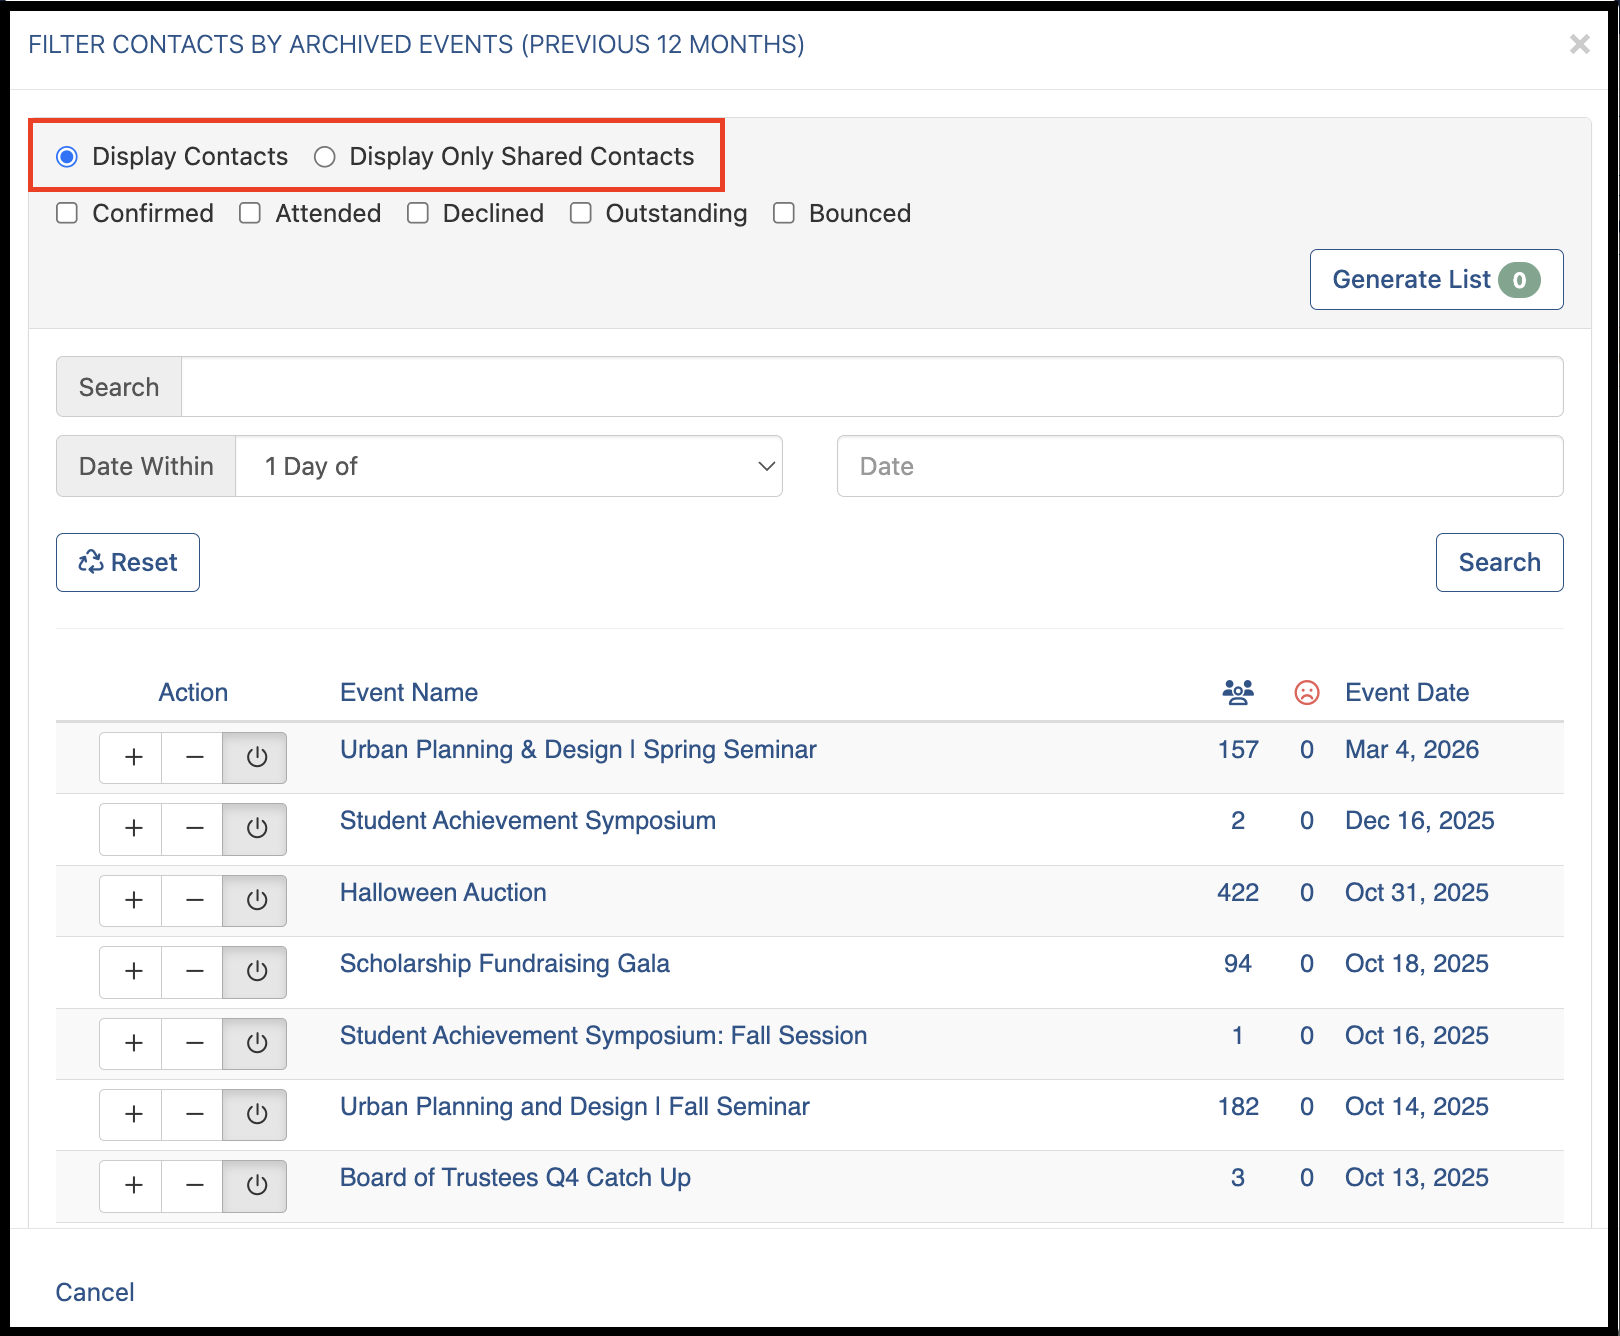This screenshot has width=1620, height=1336.
Task: Open Scholarship Fundraising Gala event
Action: coord(505,964)
